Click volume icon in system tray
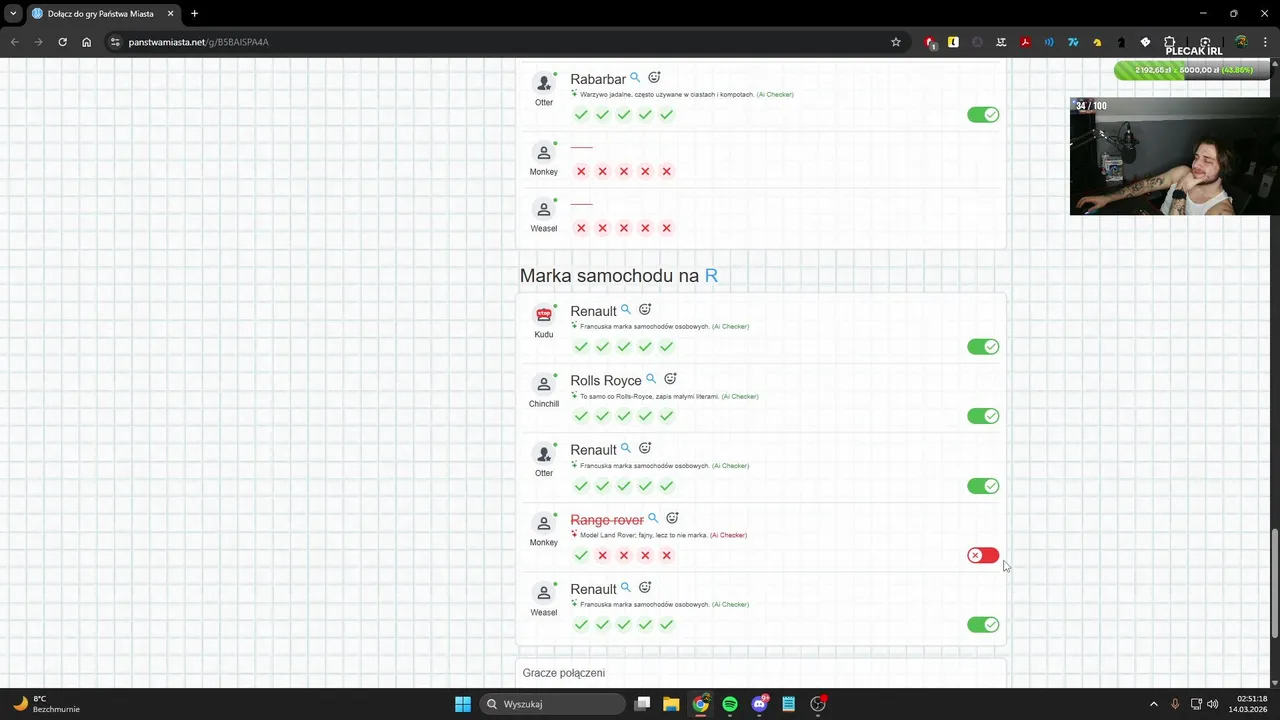 [x=1213, y=704]
